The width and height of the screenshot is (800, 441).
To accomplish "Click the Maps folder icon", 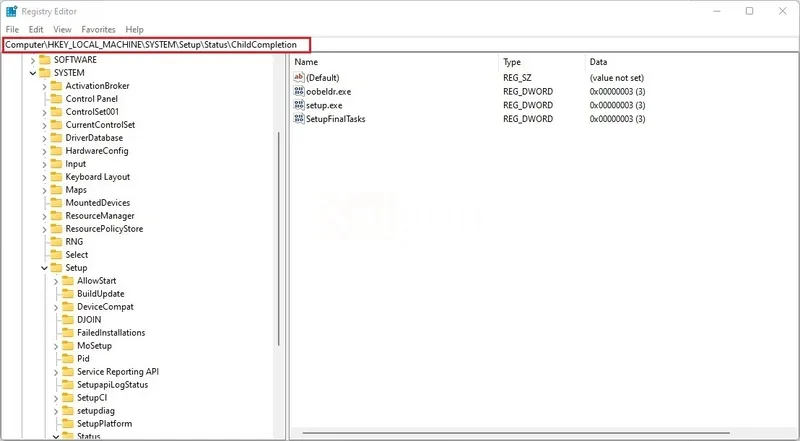I will tap(56, 190).
